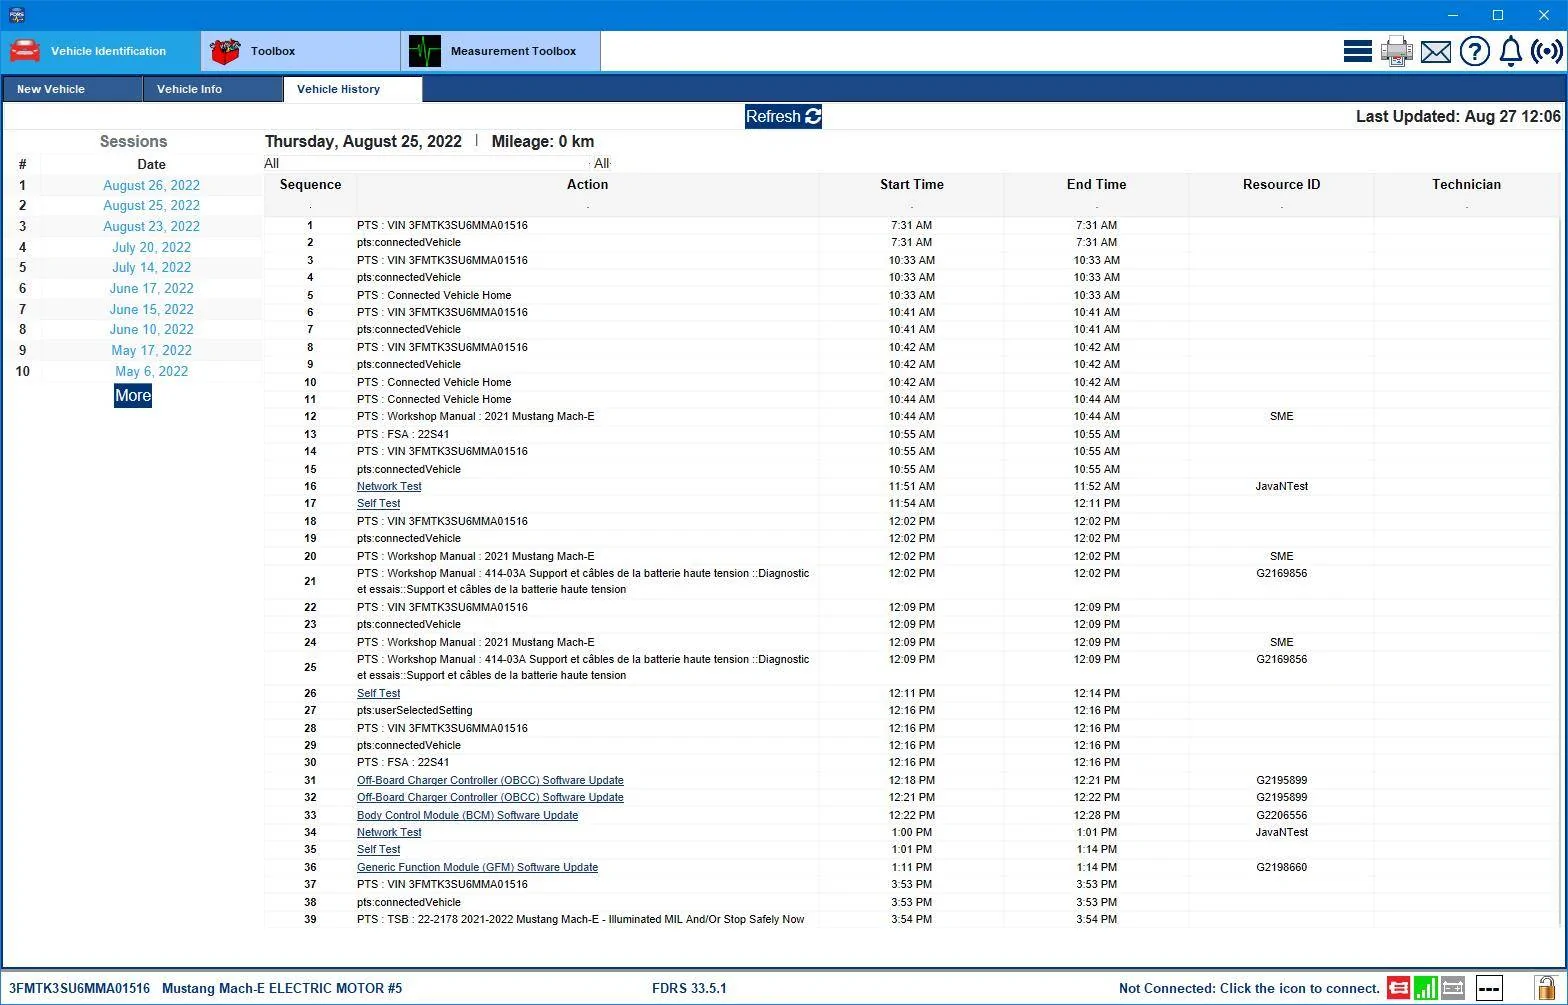
Task: Open session May 17, 2022
Action: point(151,350)
